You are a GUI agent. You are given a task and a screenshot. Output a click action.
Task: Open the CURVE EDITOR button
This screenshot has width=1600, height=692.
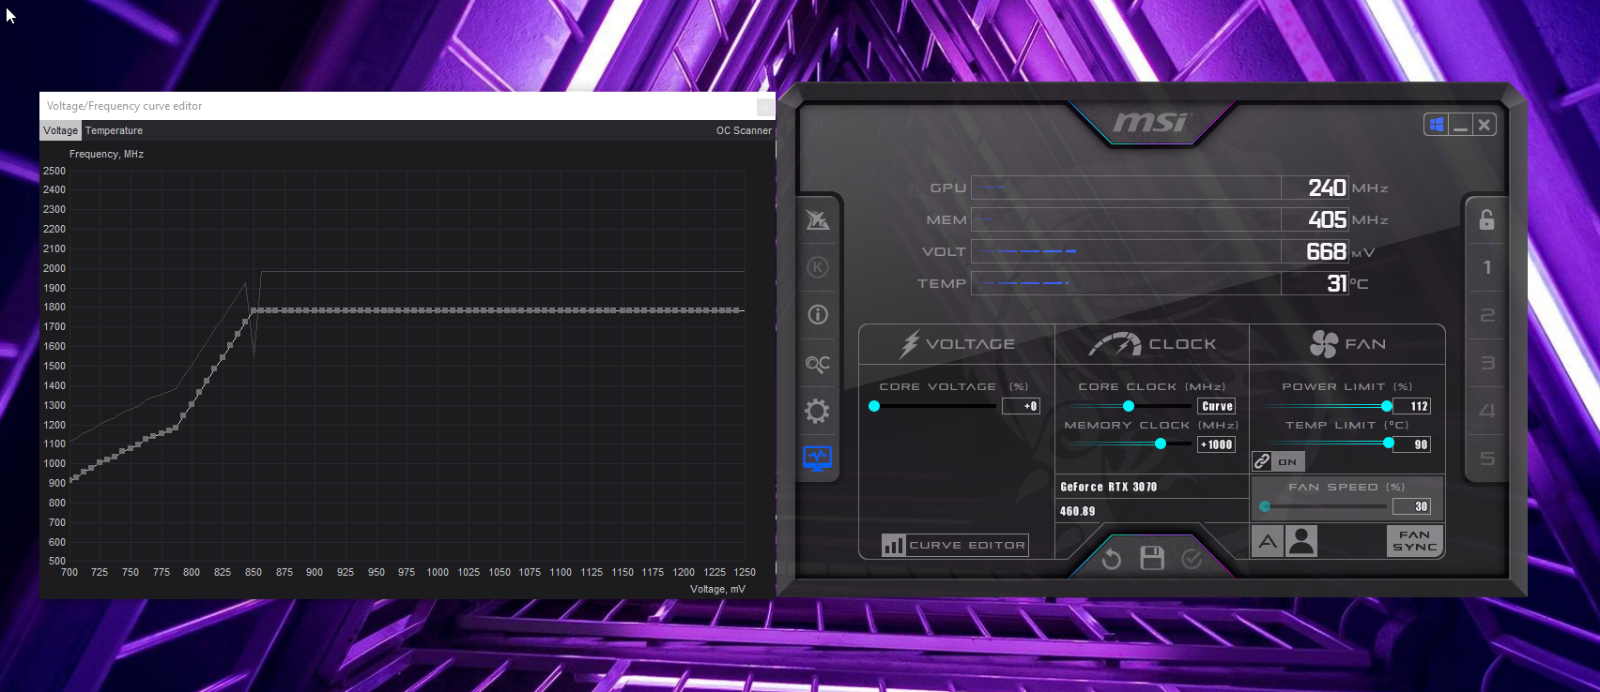coord(954,545)
